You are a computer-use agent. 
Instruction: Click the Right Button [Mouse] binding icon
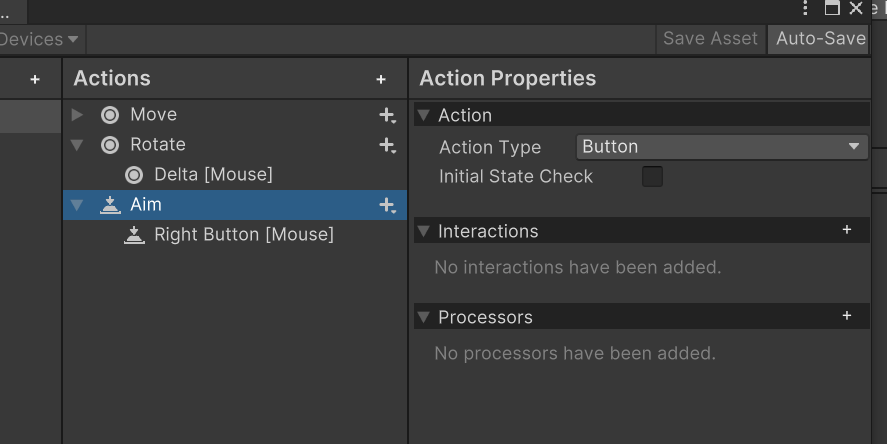click(x=134, y=235)
